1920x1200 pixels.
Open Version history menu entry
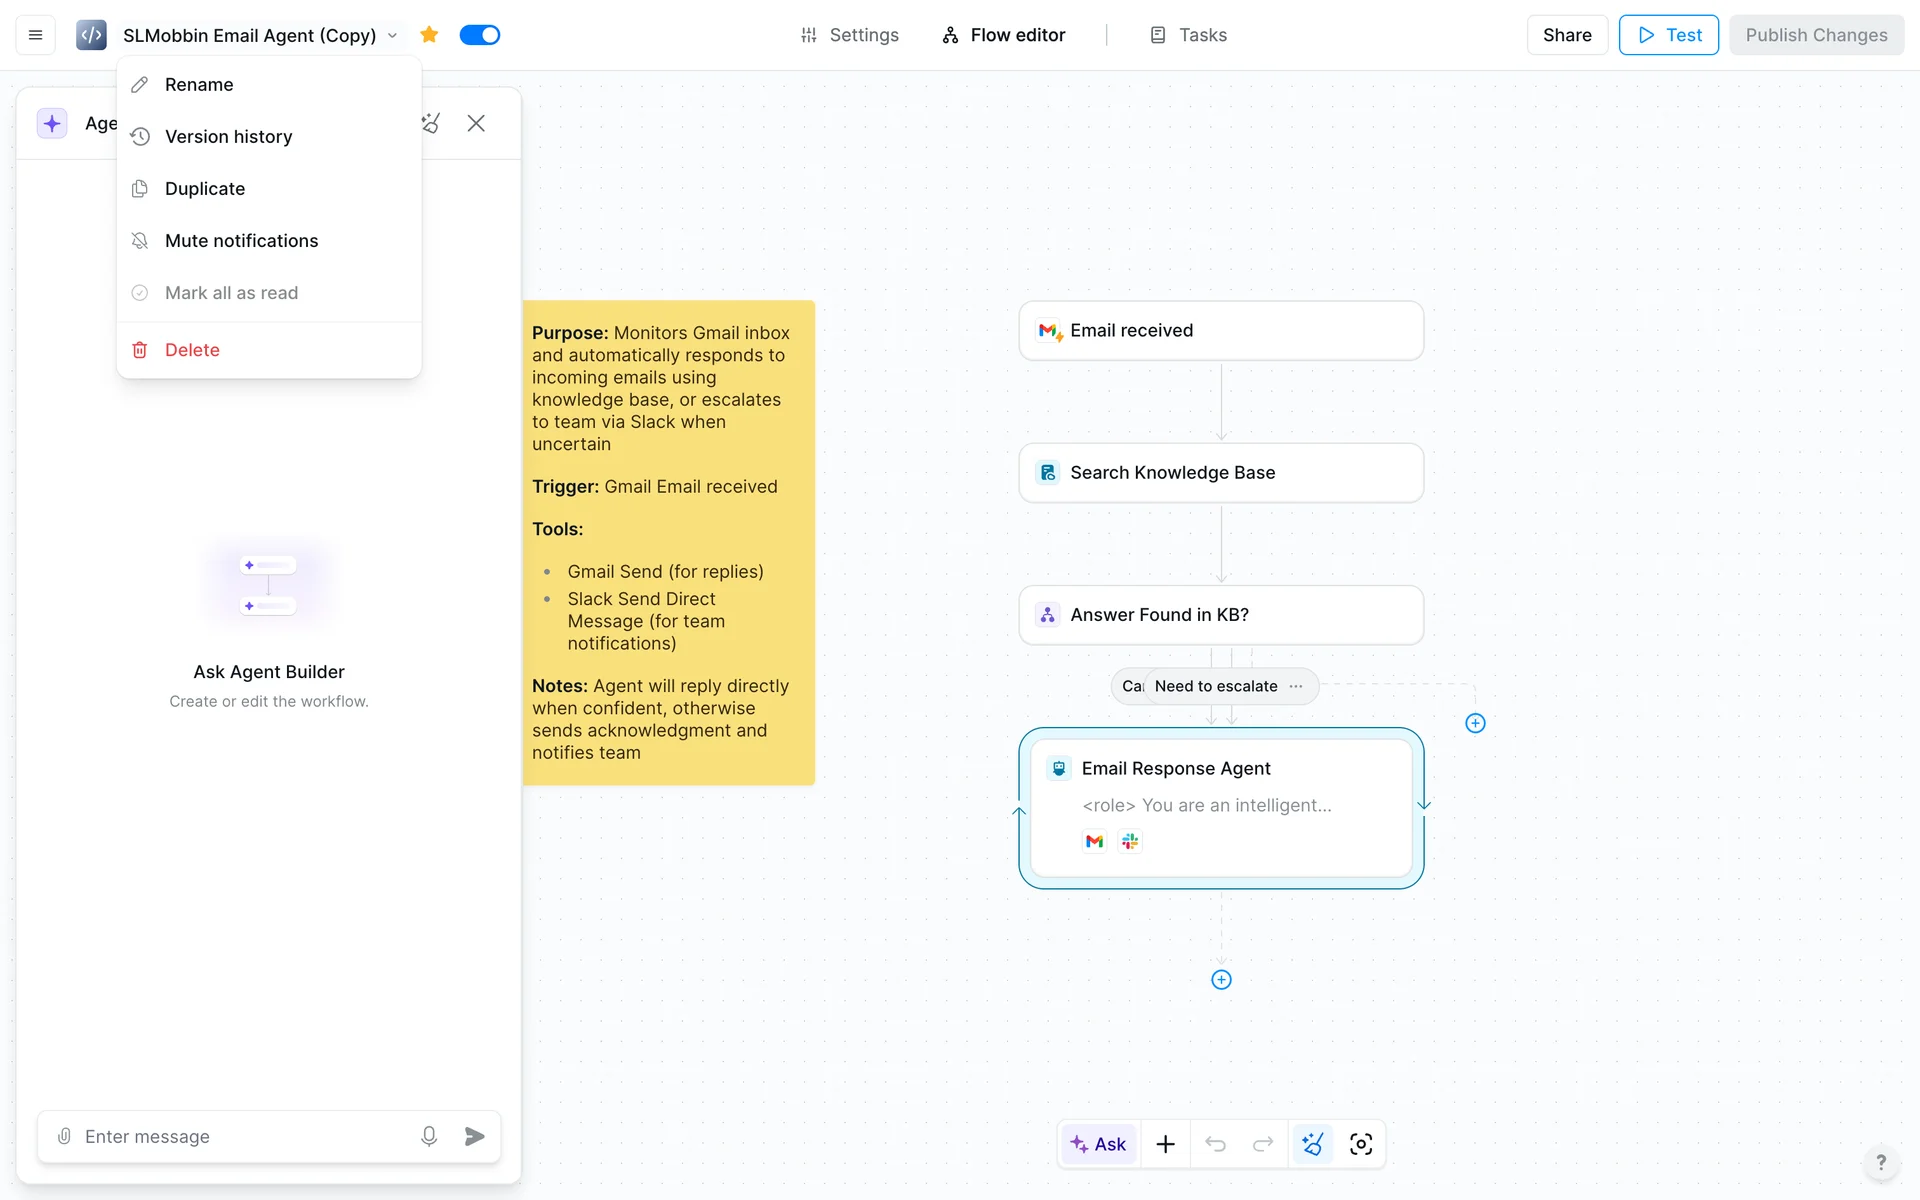[x=228, y=137]
